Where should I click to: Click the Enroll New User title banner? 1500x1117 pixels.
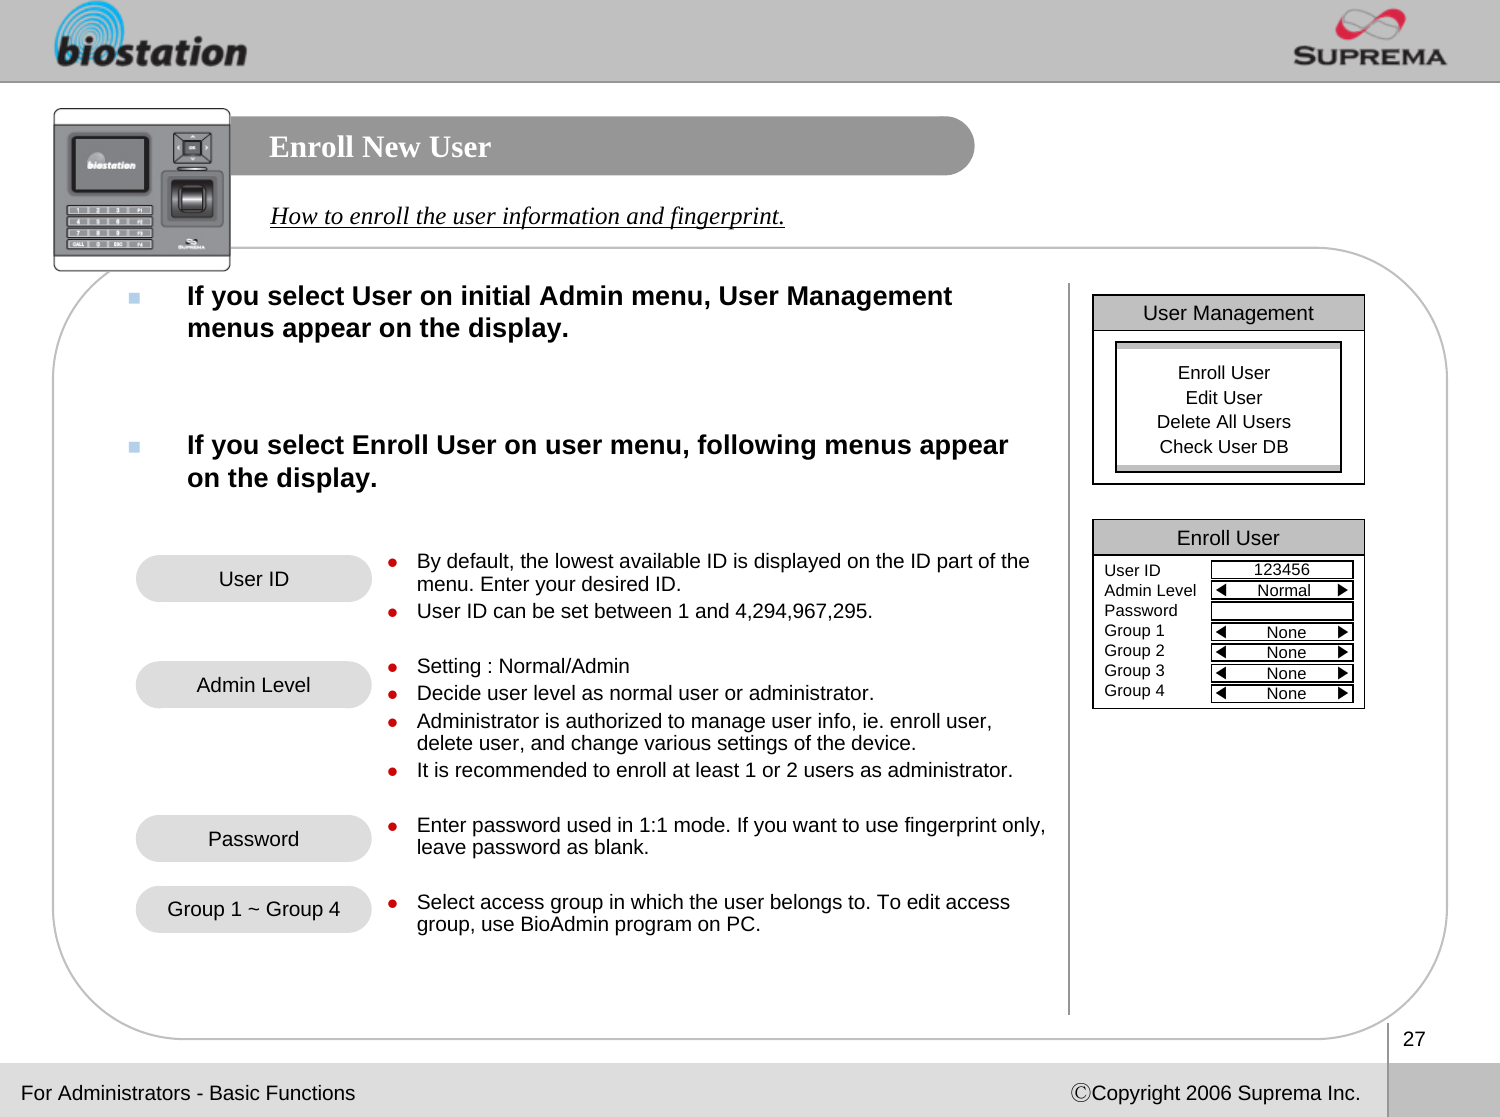coord(601,146)
